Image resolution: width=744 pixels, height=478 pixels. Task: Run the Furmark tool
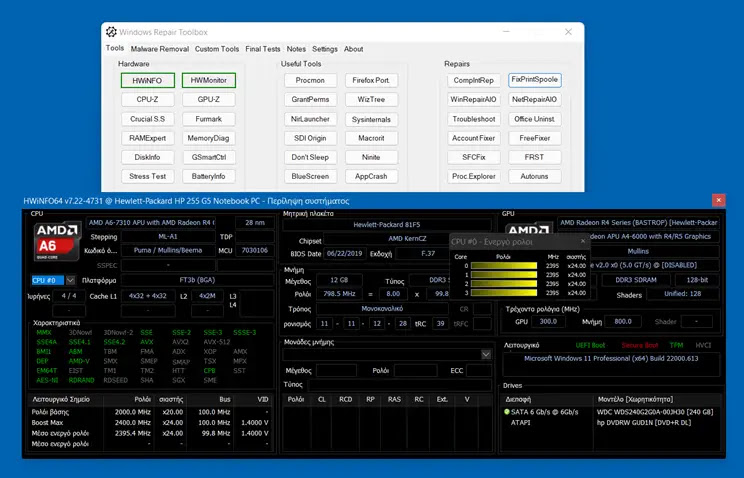click(x=209, y=119)
